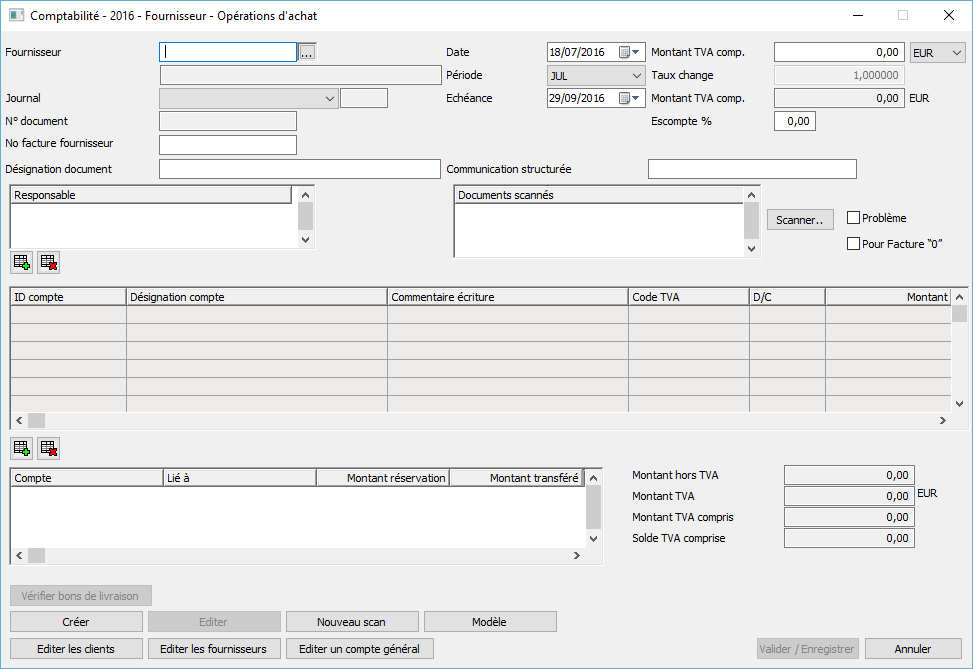
Task: Click delete line icon below accounts grid
Action: (x=48, y=448)
